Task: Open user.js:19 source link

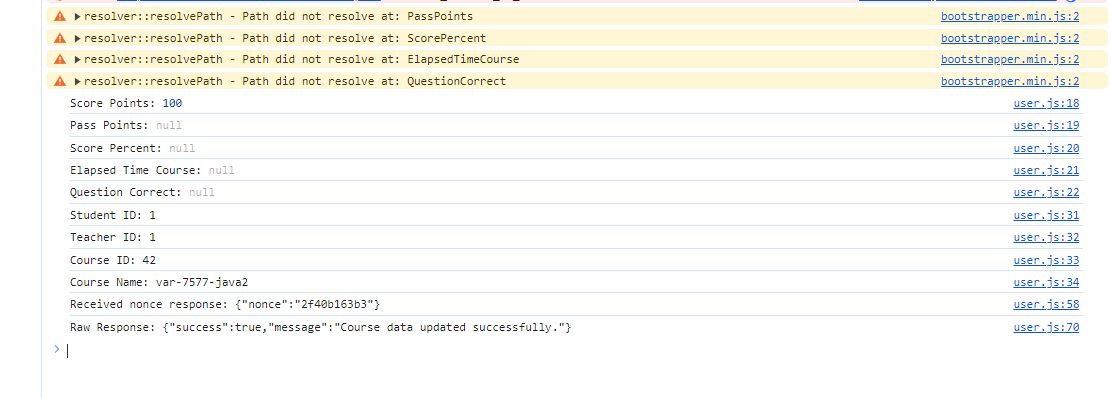Action: click(x=1046, y=125)
